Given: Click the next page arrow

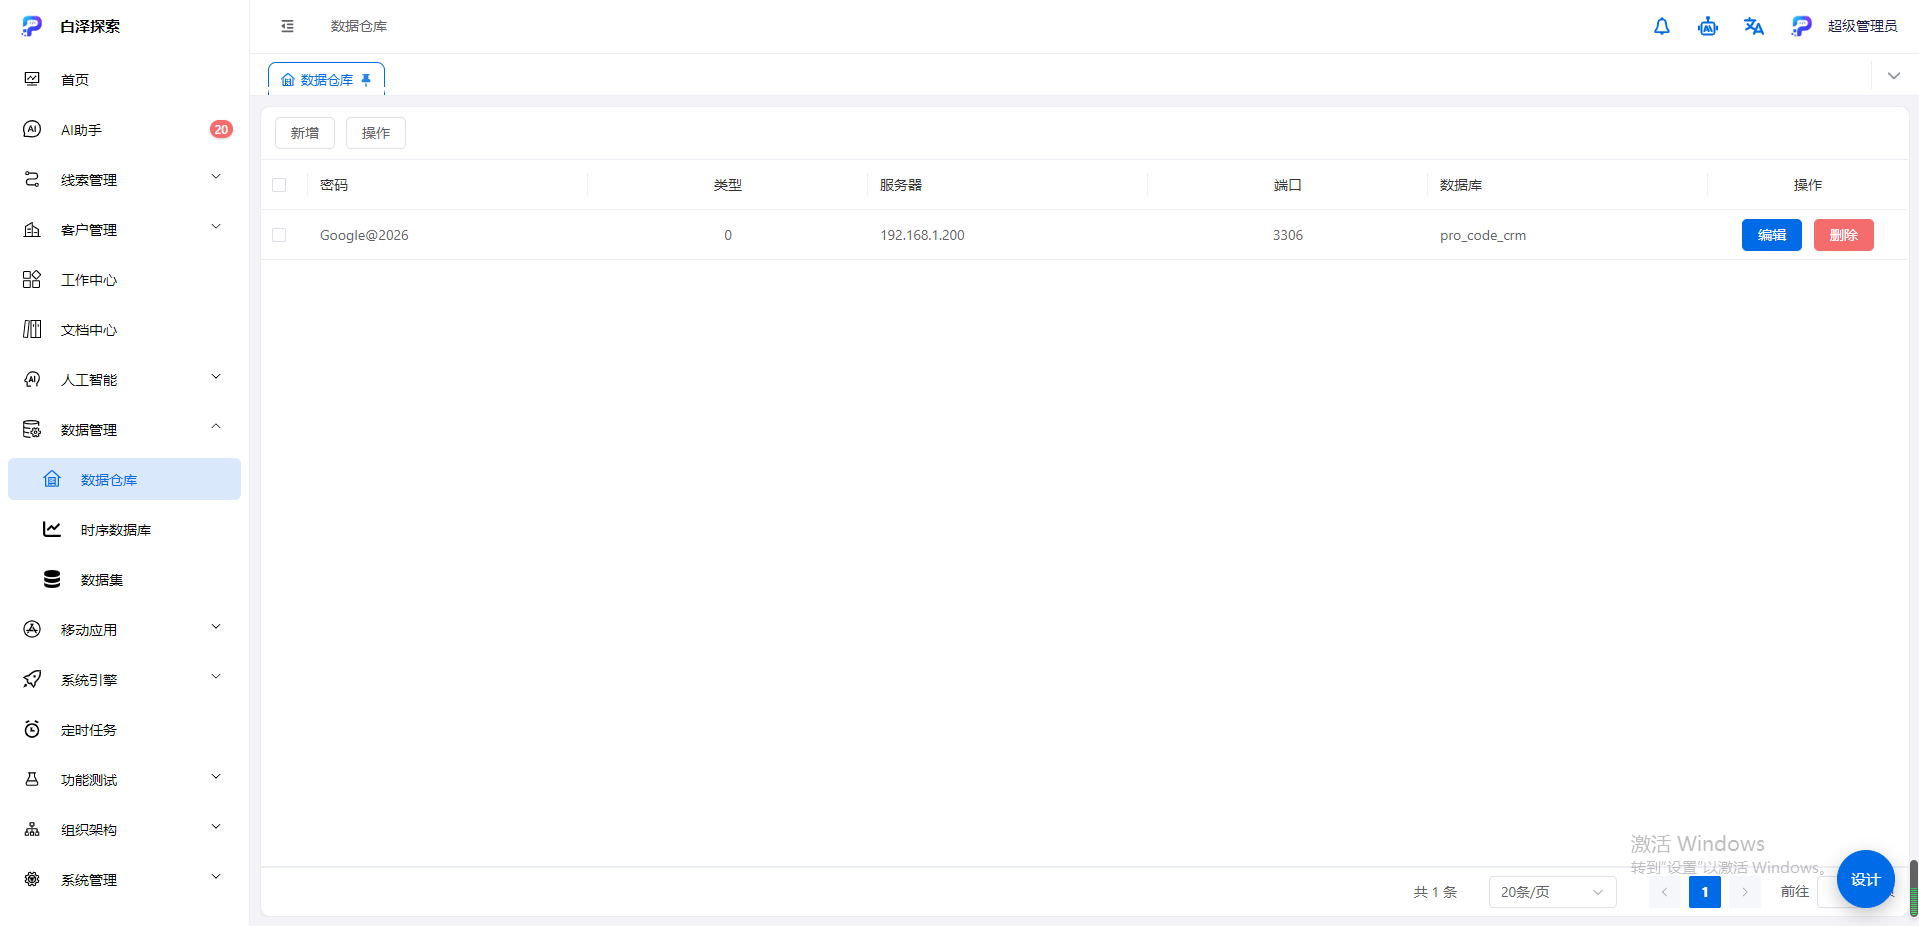Looking at the screenshot, I should click(x=1744, y=892).
